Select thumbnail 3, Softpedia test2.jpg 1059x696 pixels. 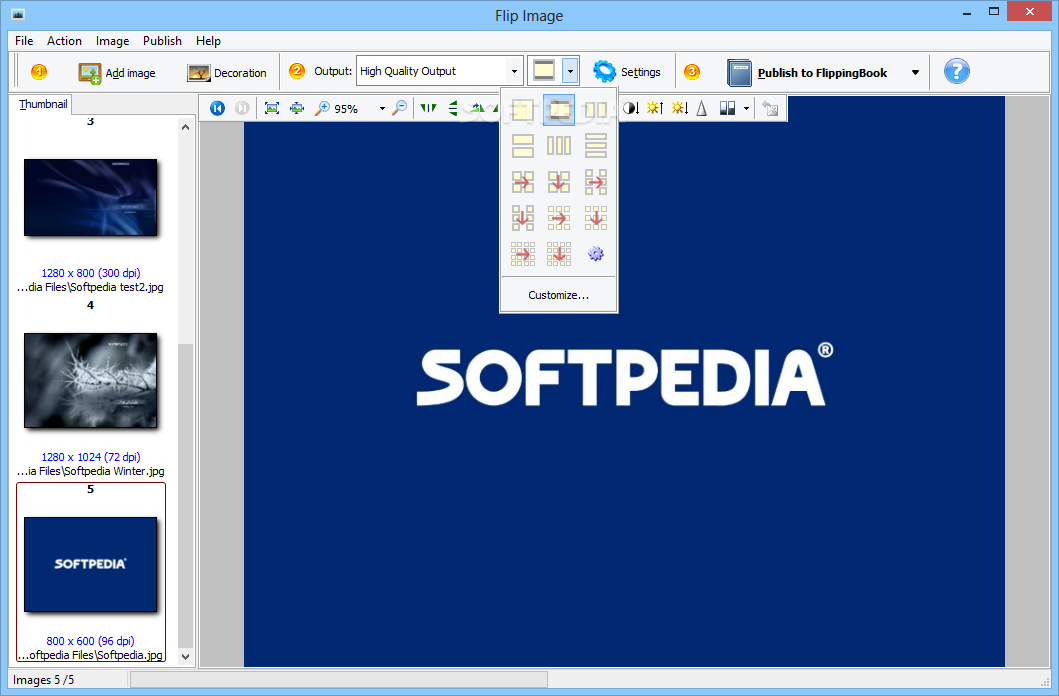[91, 197]
